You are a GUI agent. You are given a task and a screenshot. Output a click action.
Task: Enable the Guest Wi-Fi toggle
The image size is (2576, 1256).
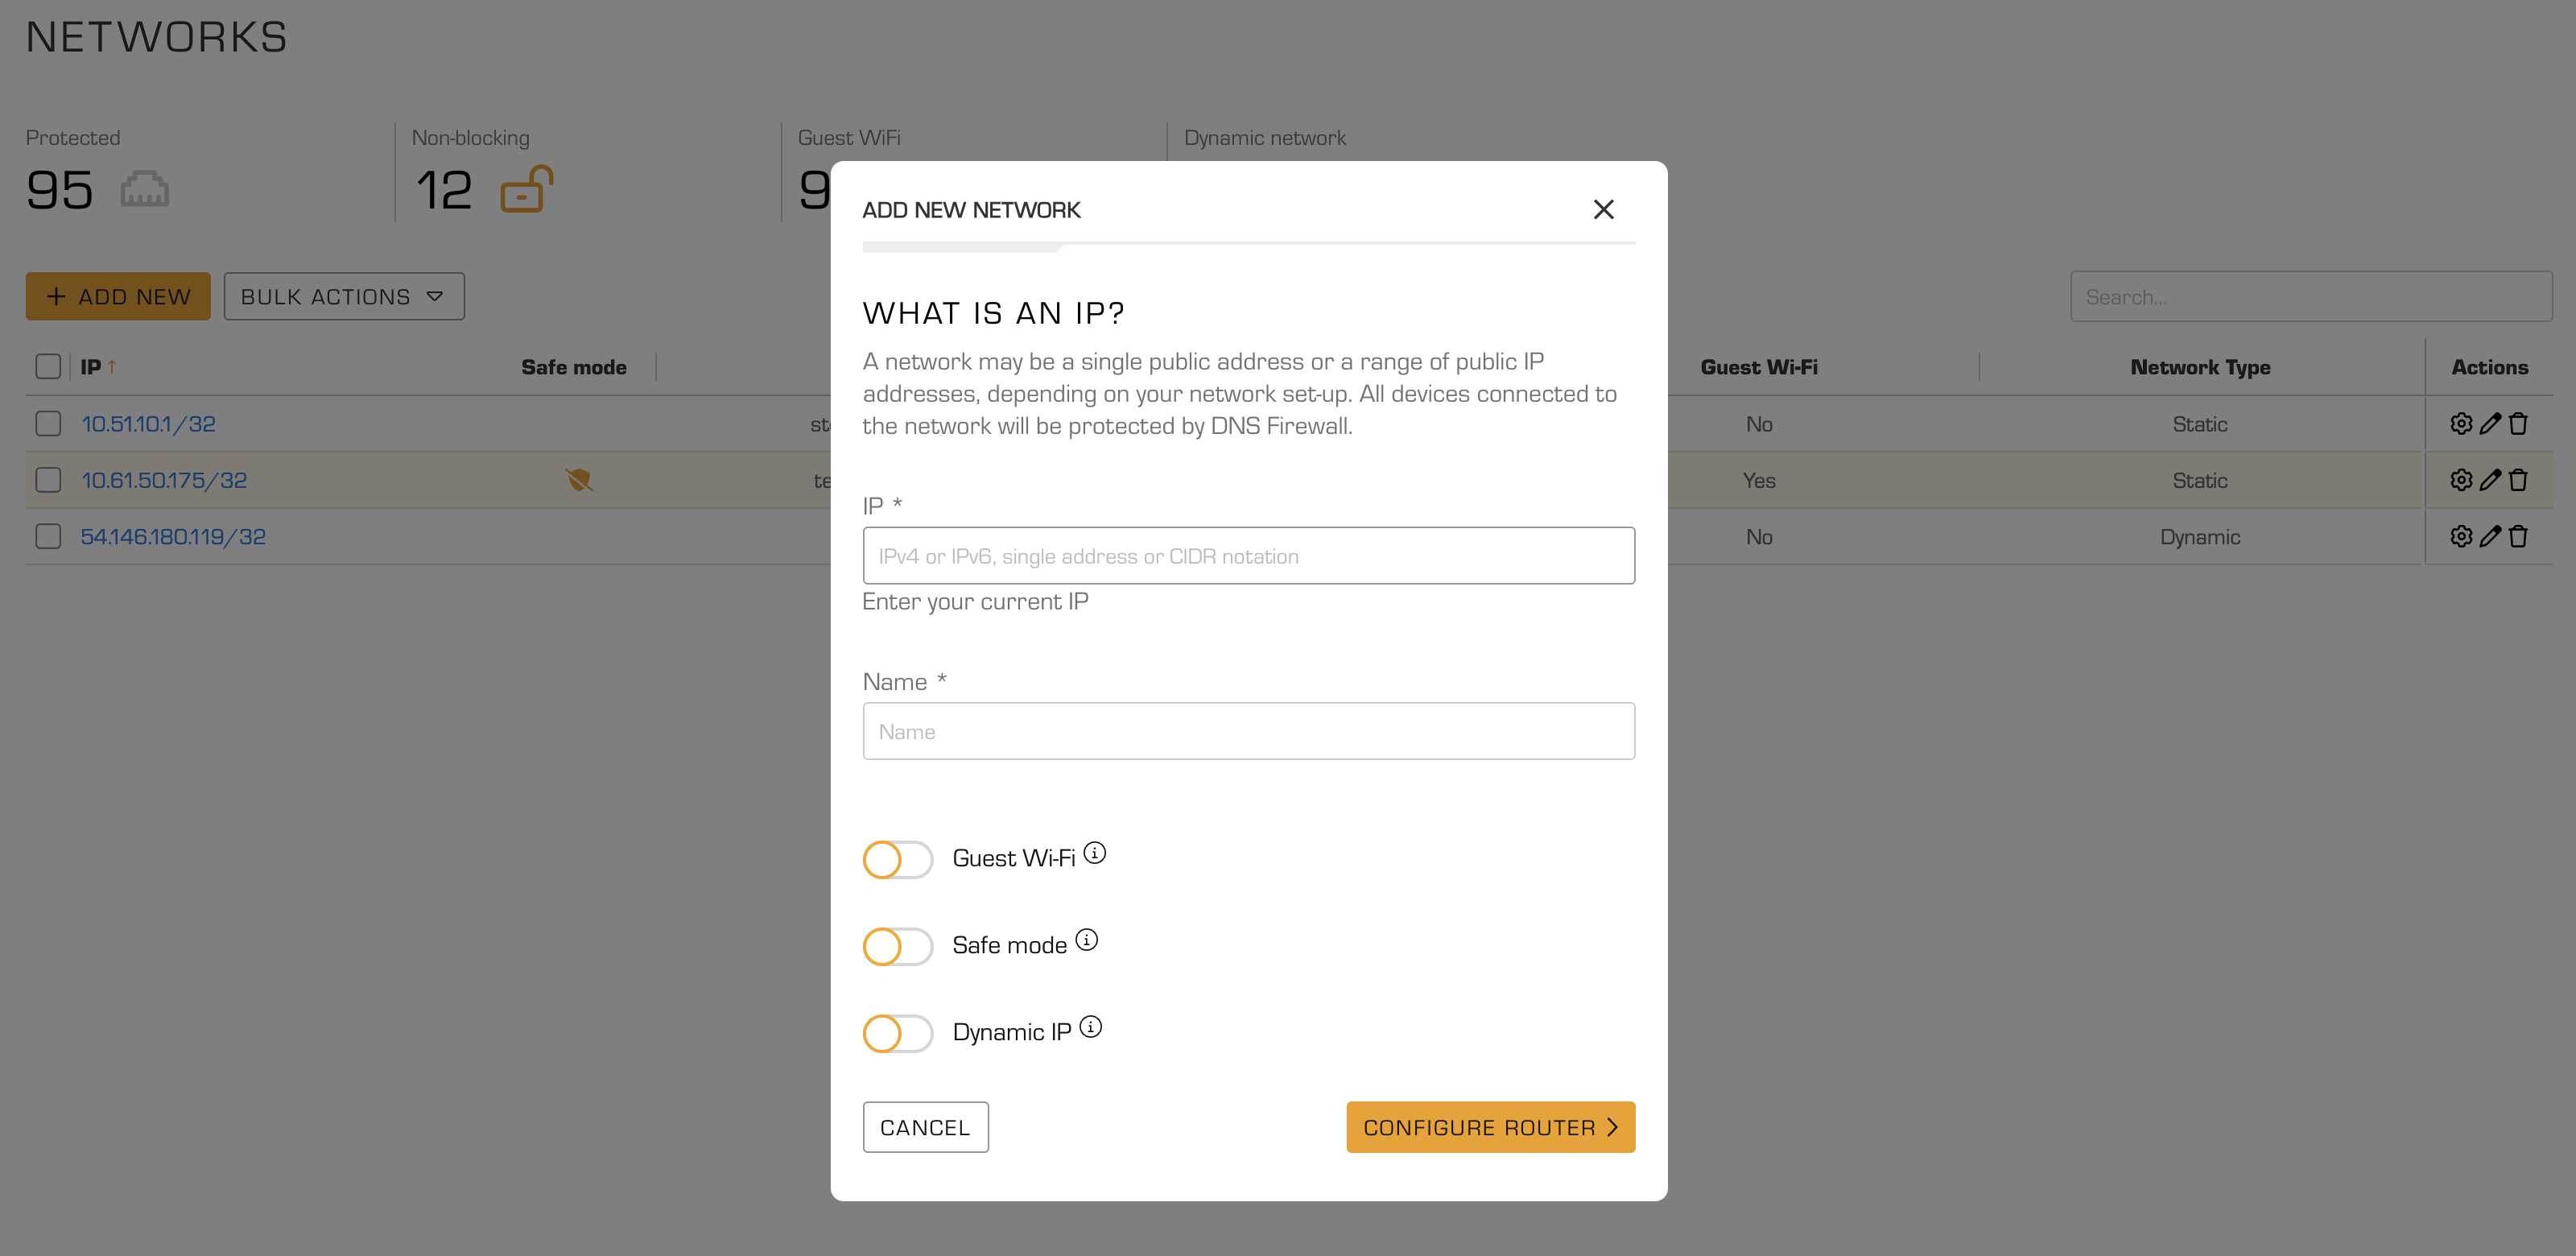(897, 859)
